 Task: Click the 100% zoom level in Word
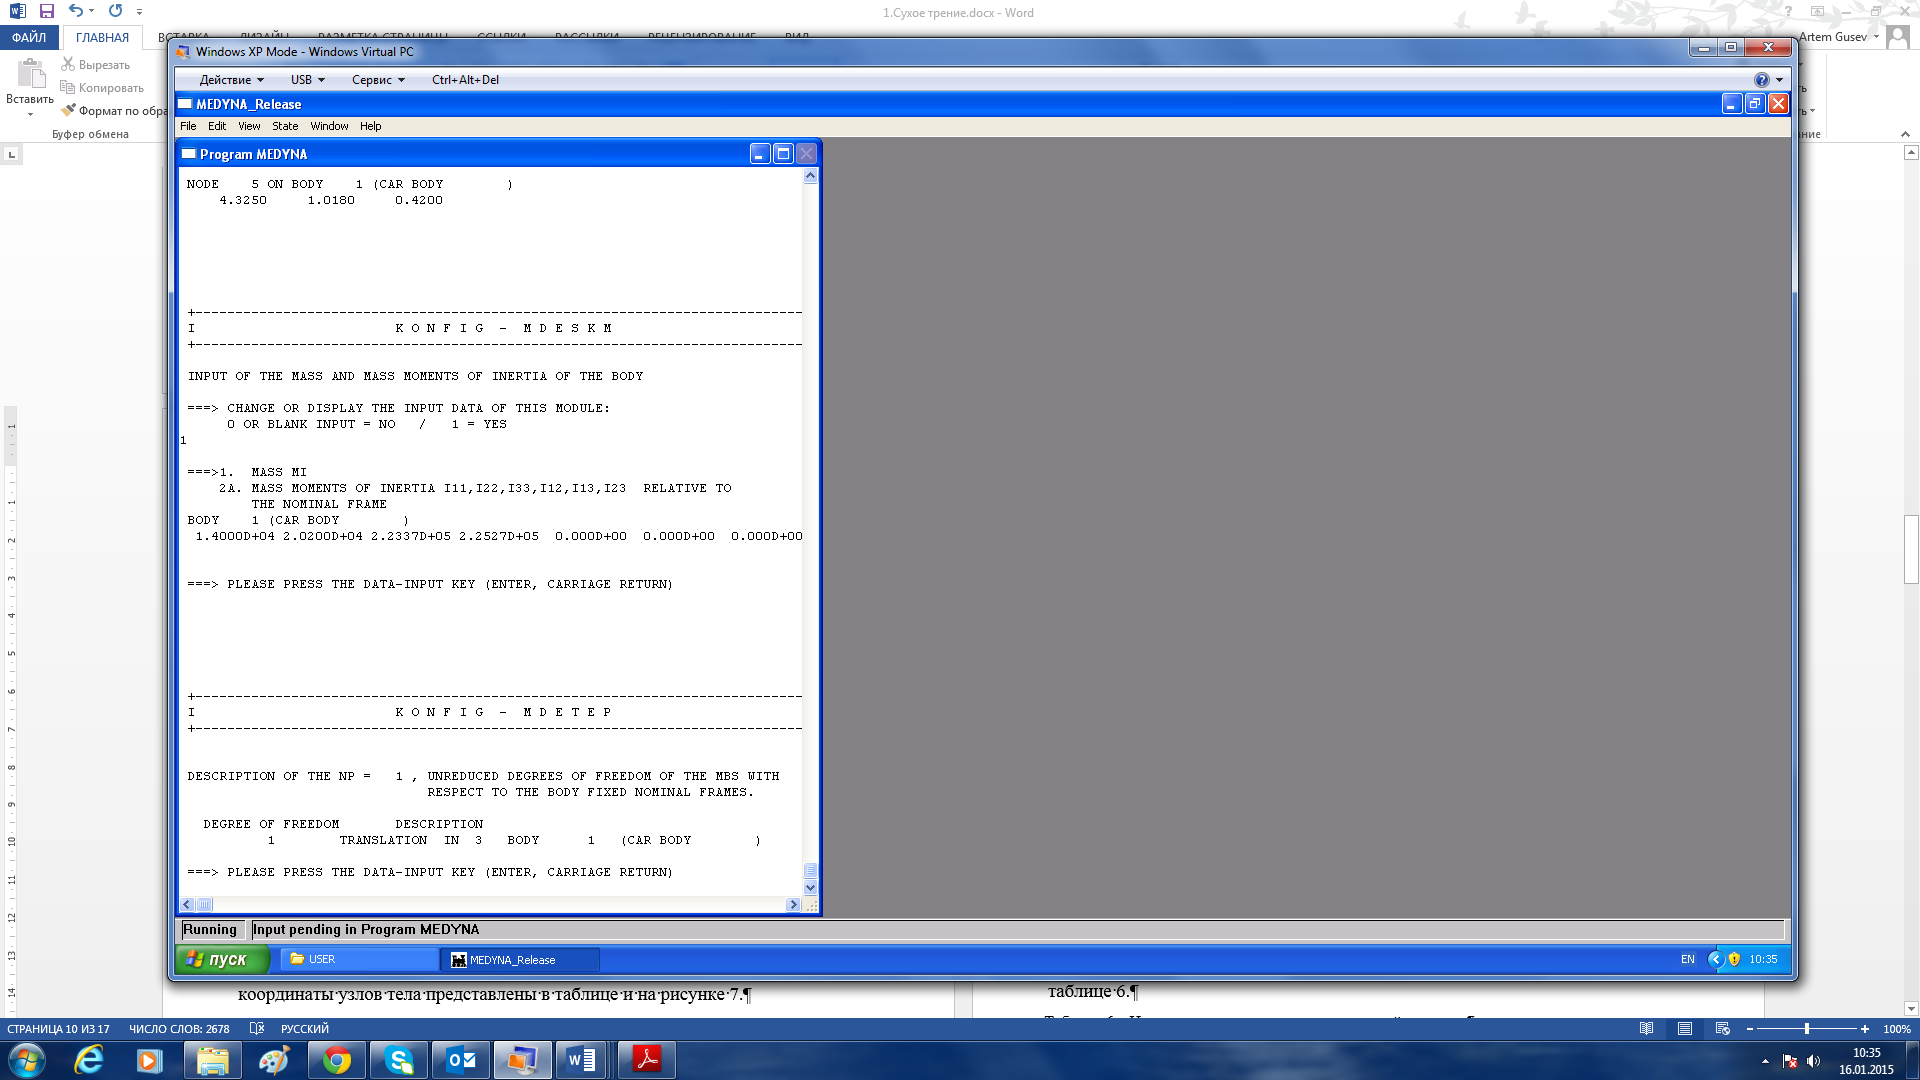(x=1896, y=1028)
